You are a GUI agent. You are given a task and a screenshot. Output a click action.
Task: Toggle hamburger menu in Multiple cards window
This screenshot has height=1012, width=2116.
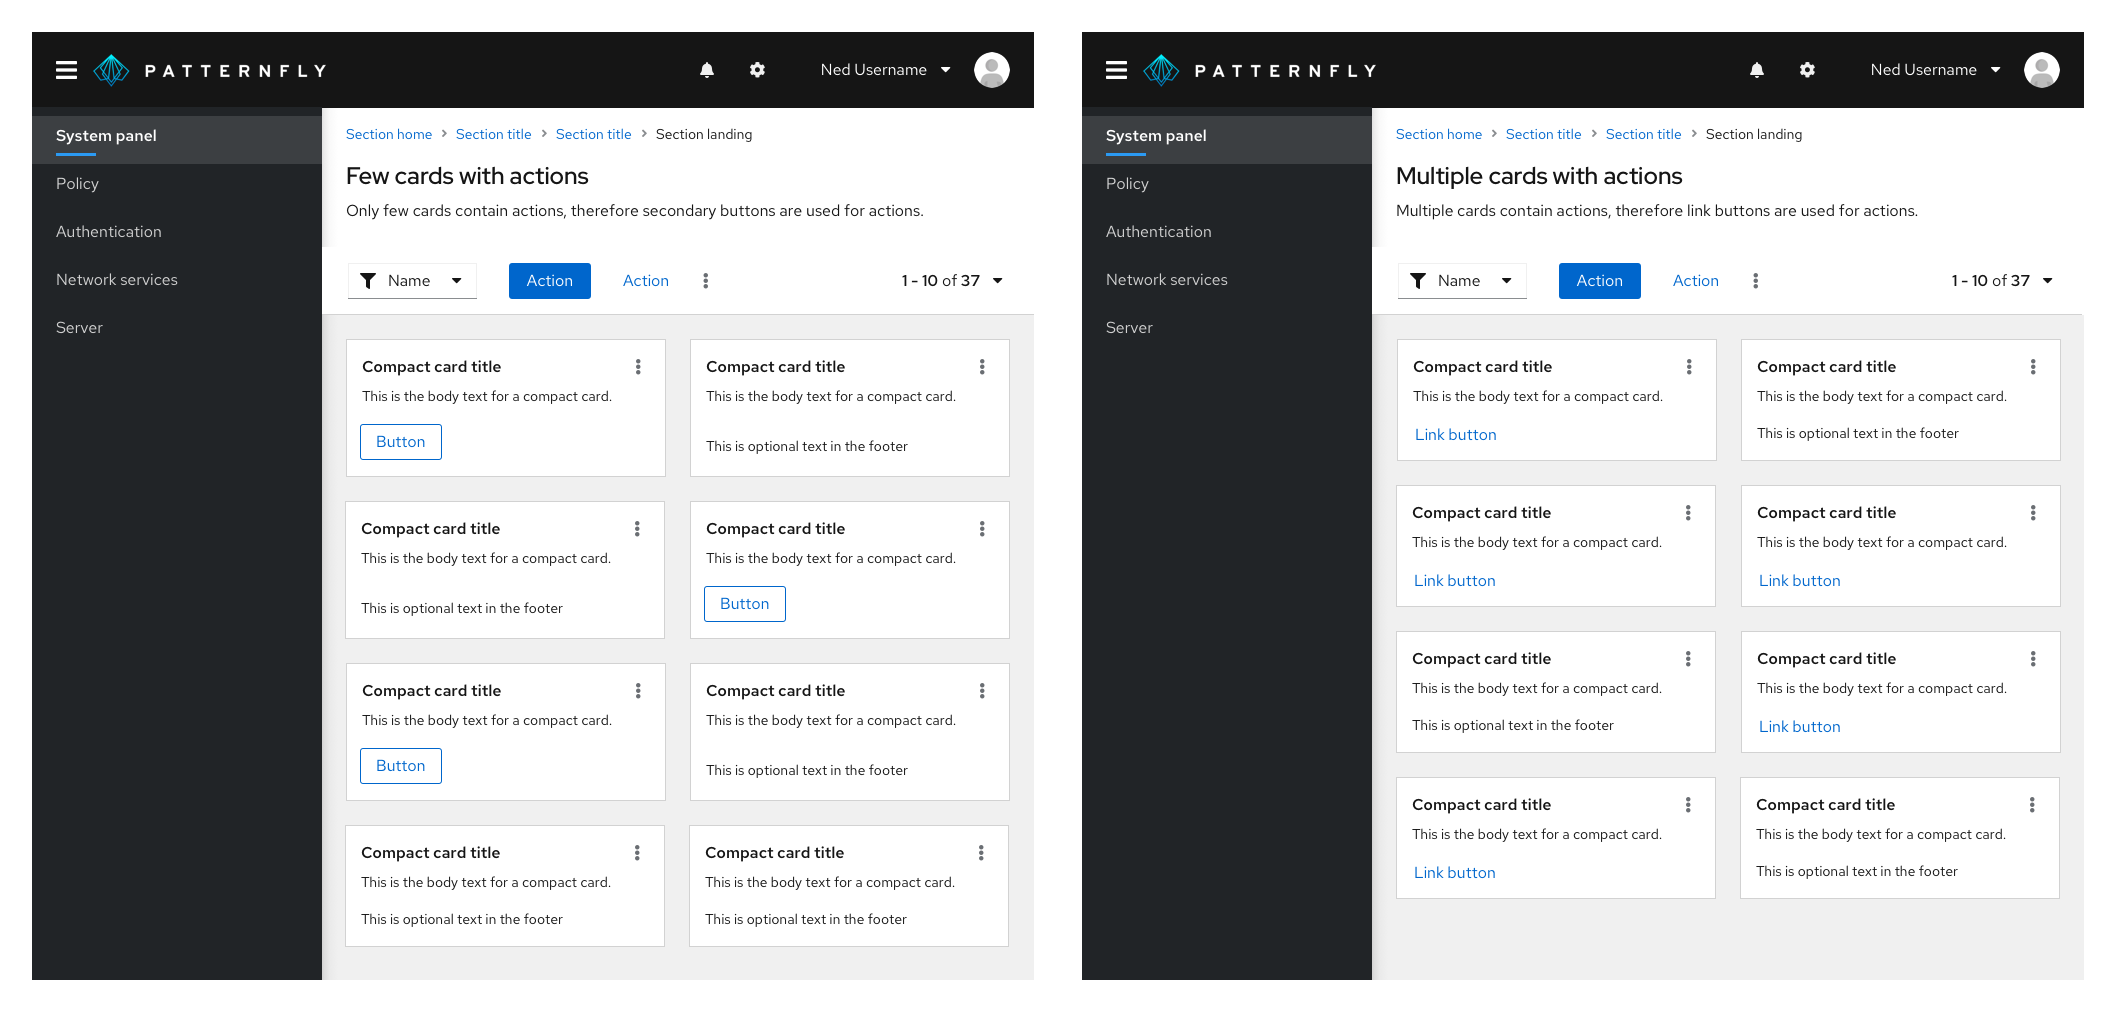(x=1116, y=70)
